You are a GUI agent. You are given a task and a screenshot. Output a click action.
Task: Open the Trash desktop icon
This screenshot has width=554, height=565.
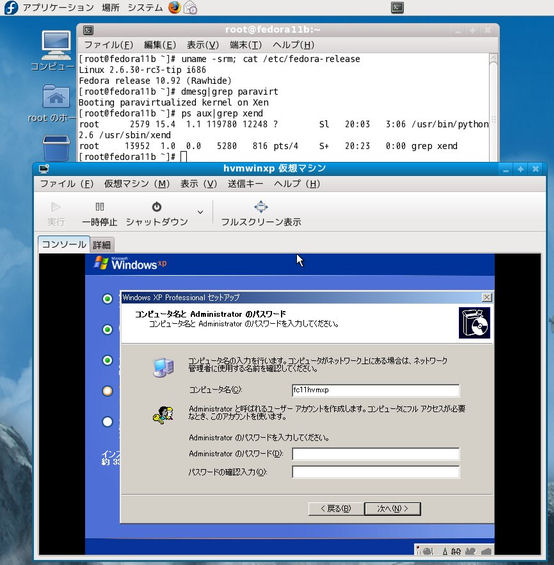pos(56,148)
